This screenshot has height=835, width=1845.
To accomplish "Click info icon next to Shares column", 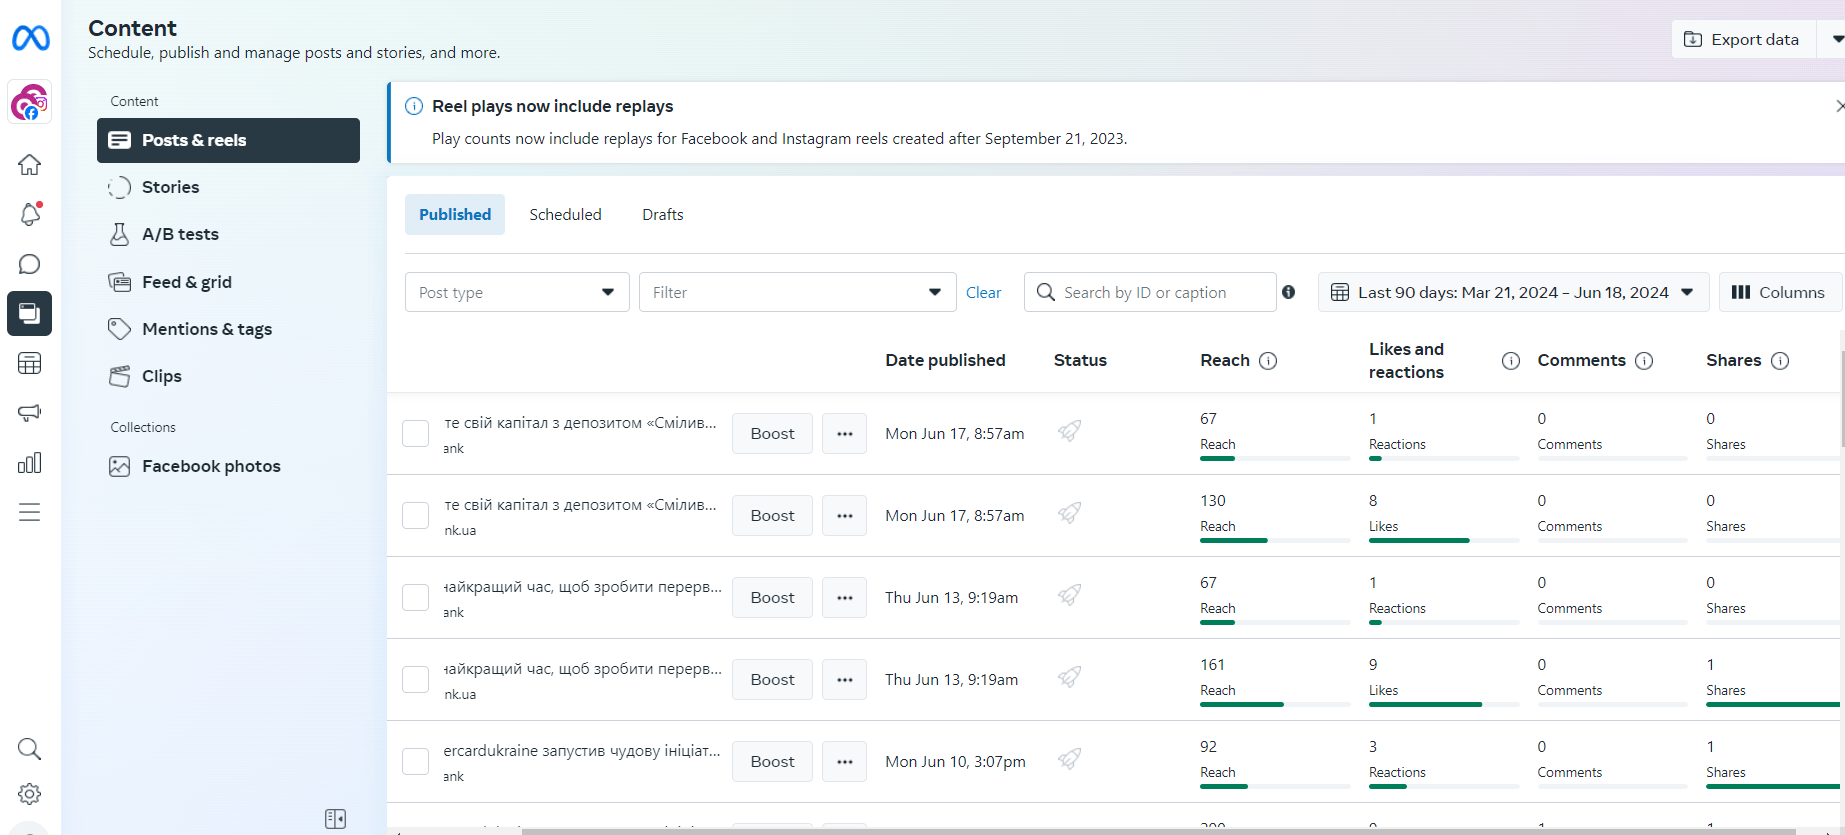I will (x=1780, y=361).
